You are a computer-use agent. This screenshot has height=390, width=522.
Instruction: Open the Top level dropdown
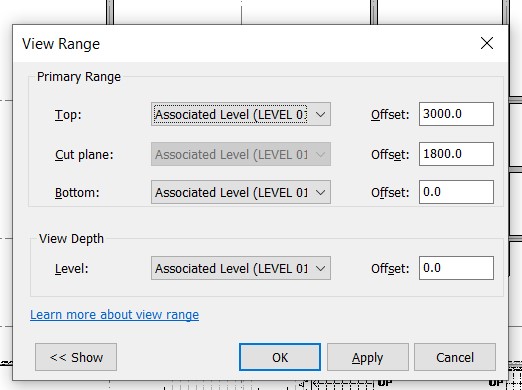[x=241, y=114]
